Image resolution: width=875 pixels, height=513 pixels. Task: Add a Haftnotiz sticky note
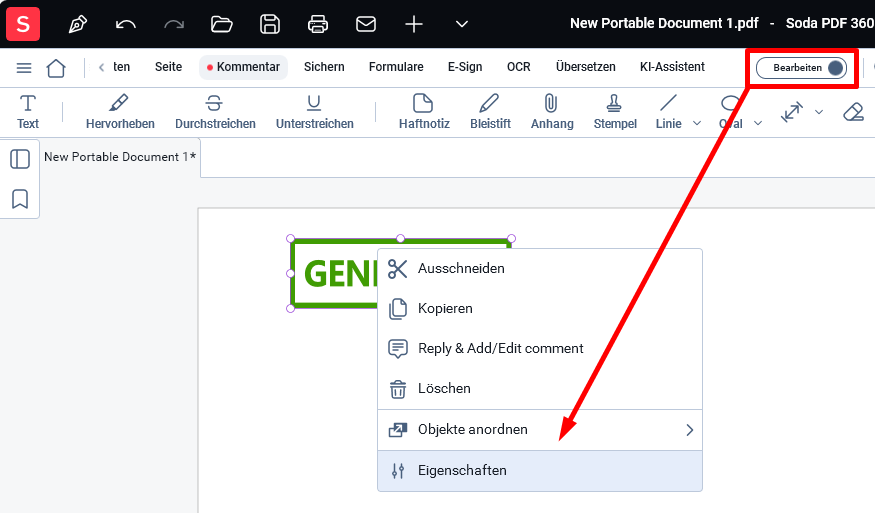[x=424, y=112]
